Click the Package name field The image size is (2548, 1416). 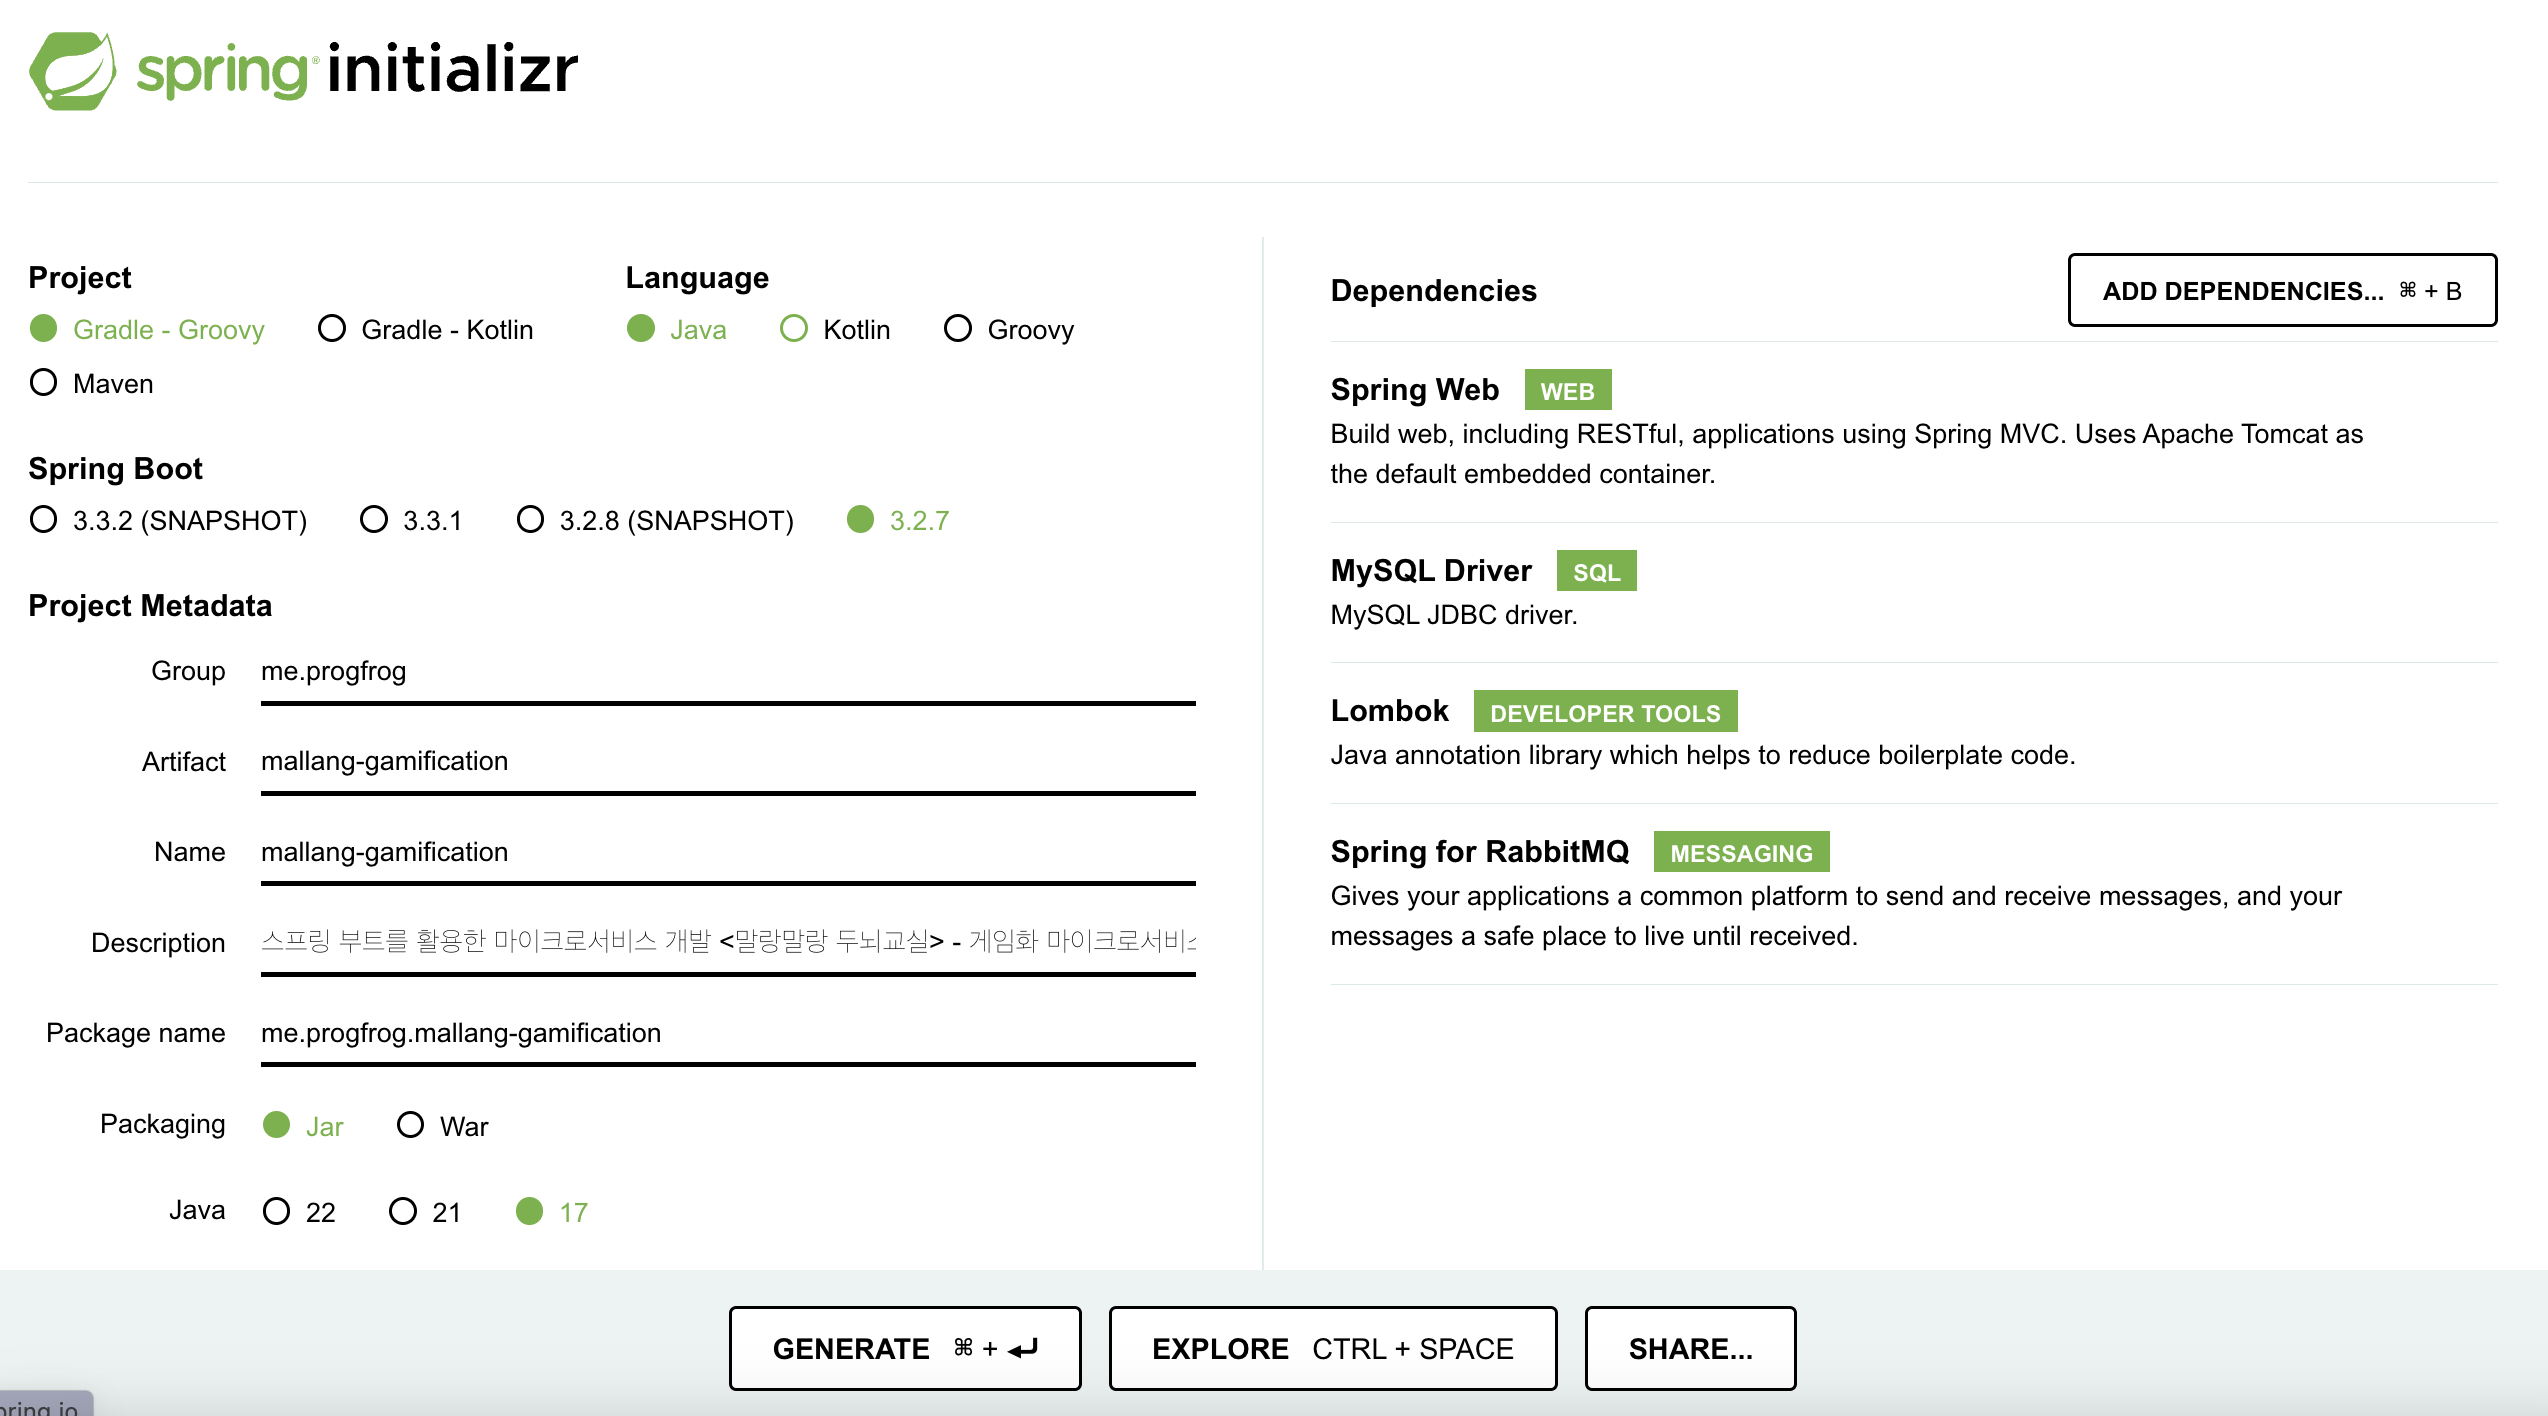point(727,1033)
